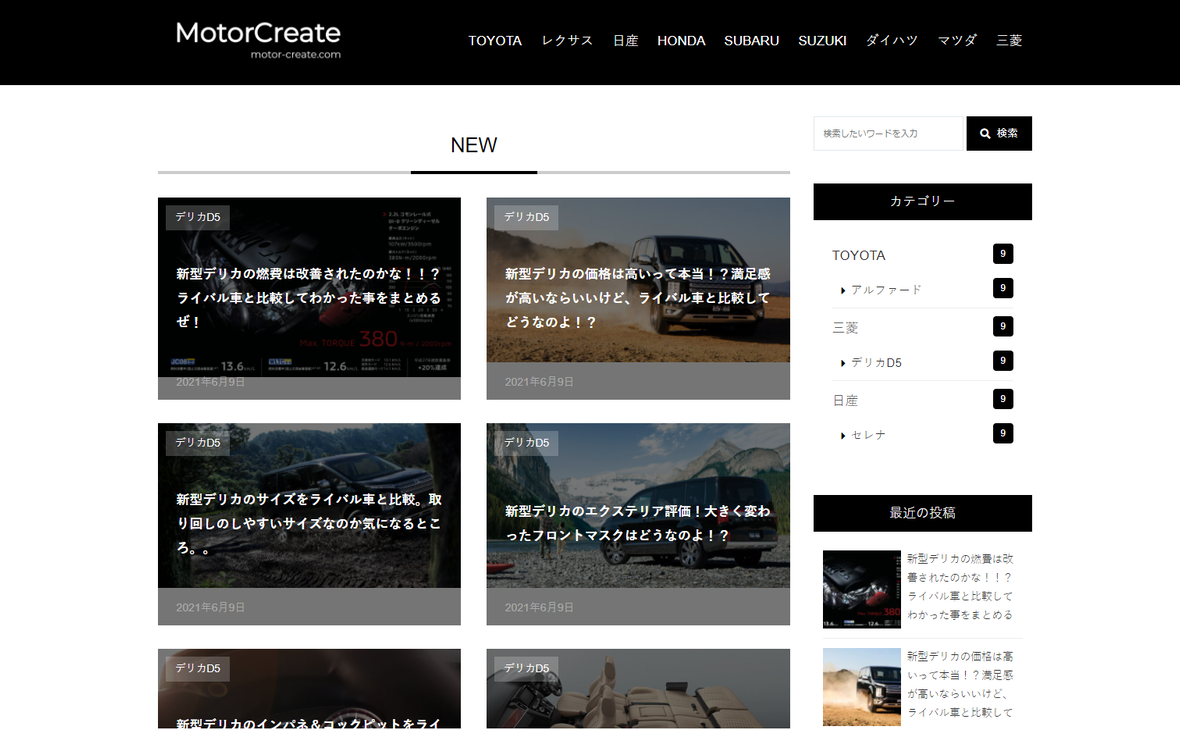Open the セレナ subcategory link
This screenshot has height=730, width=1180.
coord(868,435)
